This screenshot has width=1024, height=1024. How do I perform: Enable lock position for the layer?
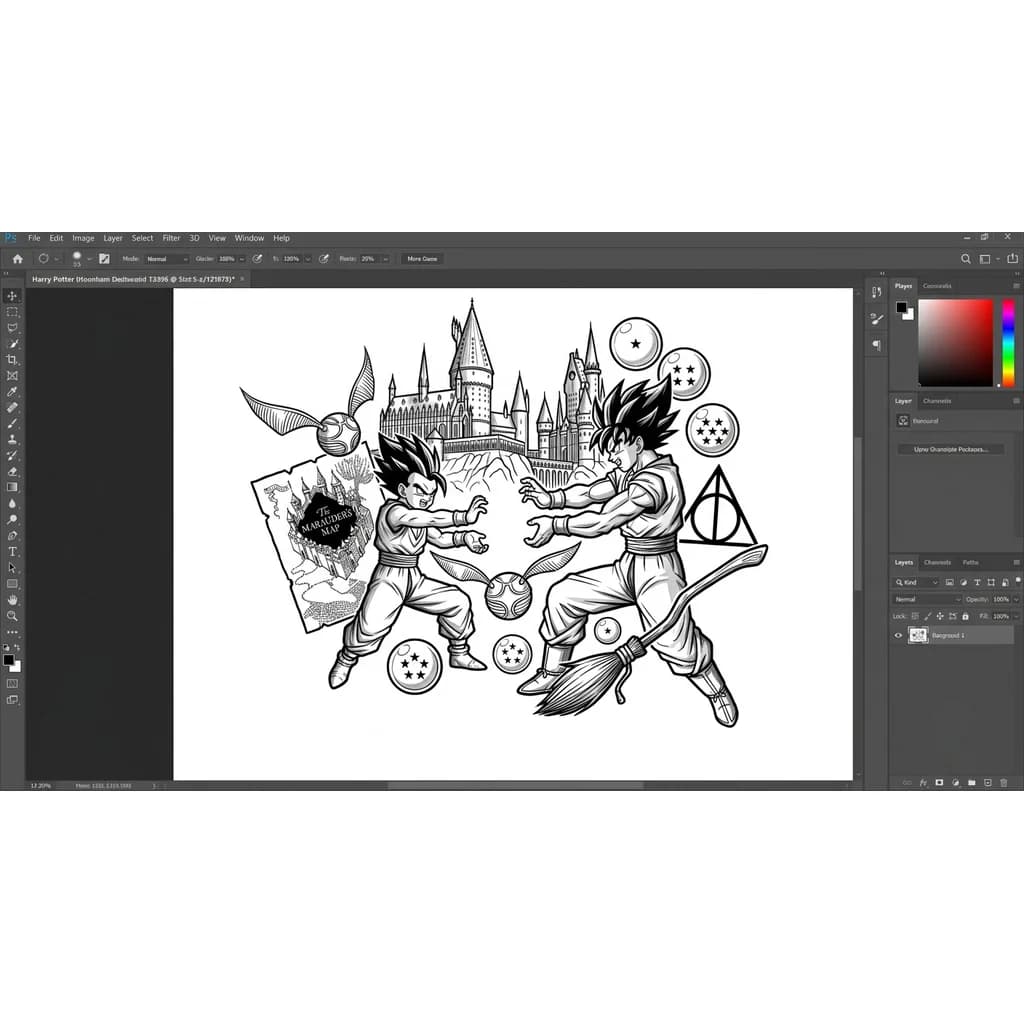click(940, 615)
